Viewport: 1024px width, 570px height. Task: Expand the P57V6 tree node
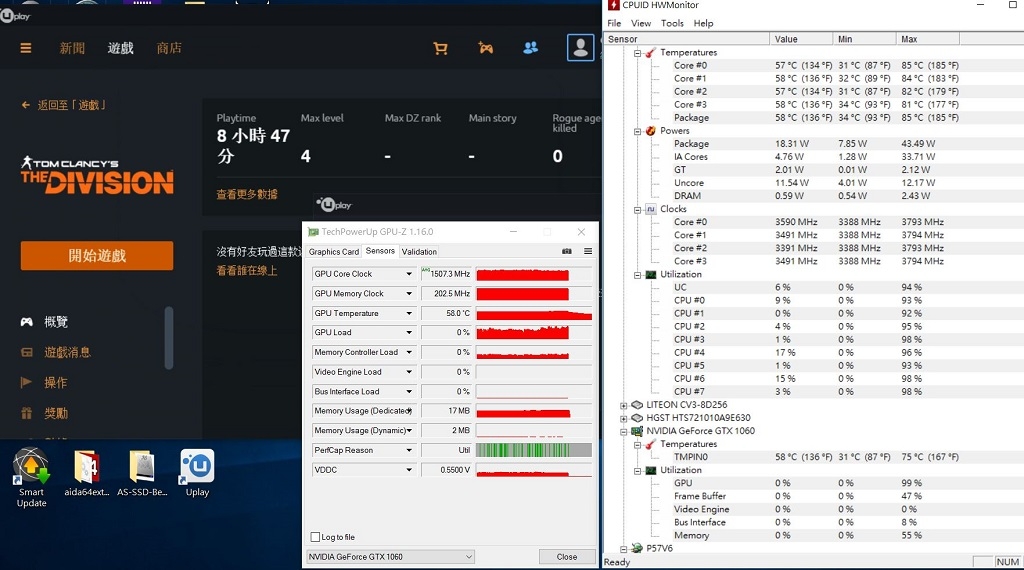[x=624, y=549]
